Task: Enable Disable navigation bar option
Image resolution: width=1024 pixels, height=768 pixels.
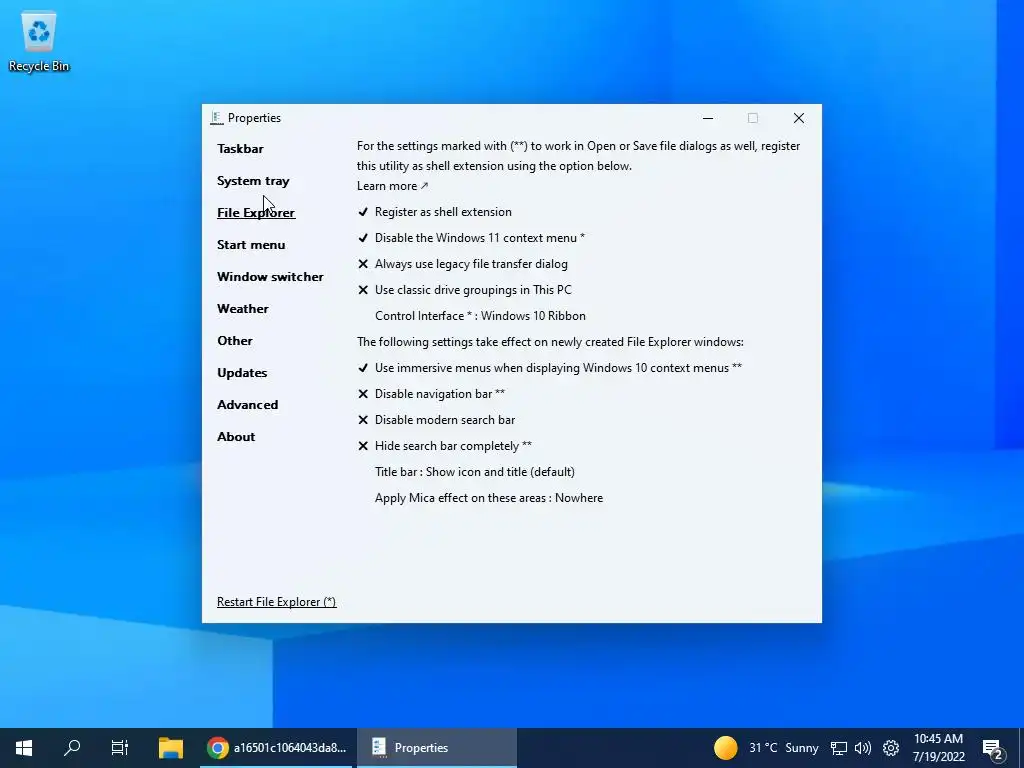Action: 431,394
